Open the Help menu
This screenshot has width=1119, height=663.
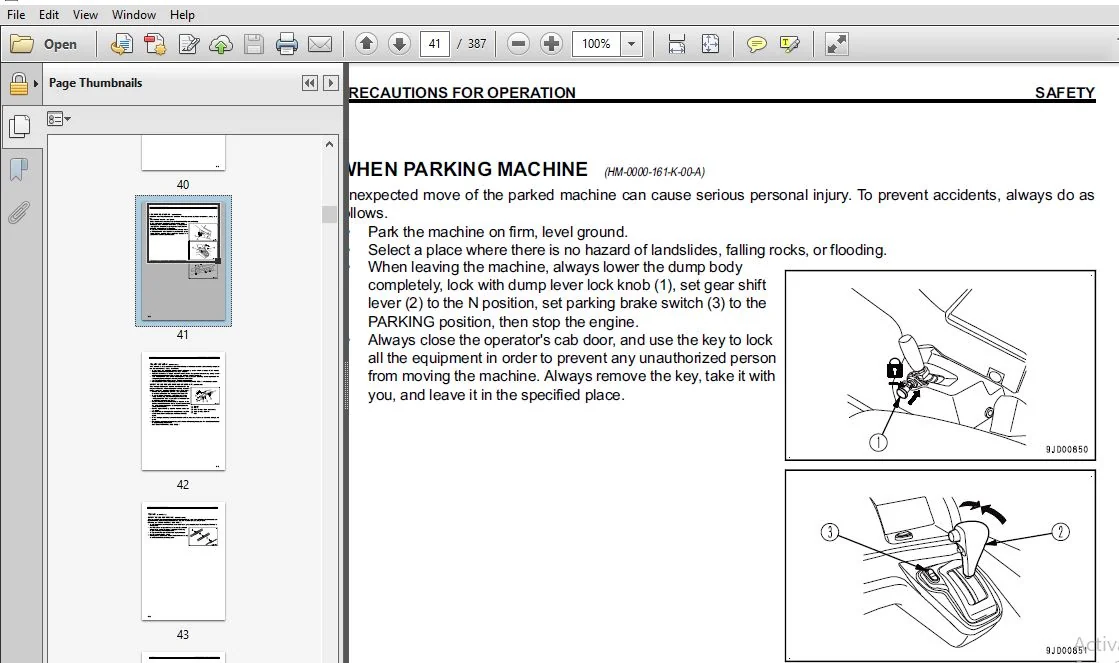[x=182, y=14]
